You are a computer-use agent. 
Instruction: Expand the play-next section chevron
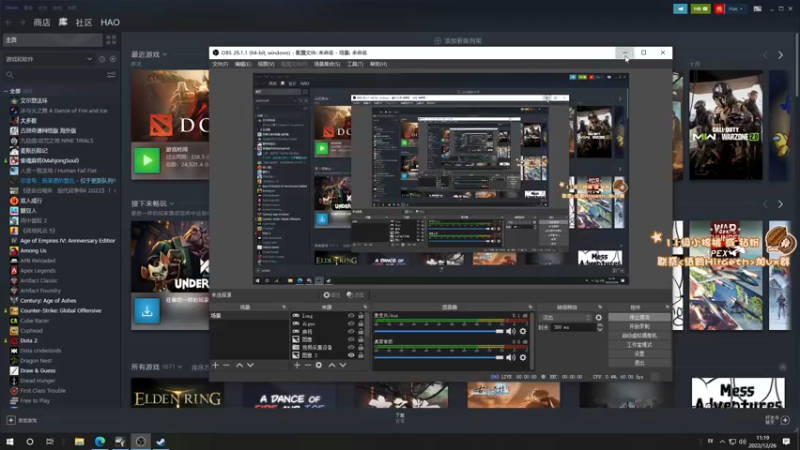(x=171, y=204)
